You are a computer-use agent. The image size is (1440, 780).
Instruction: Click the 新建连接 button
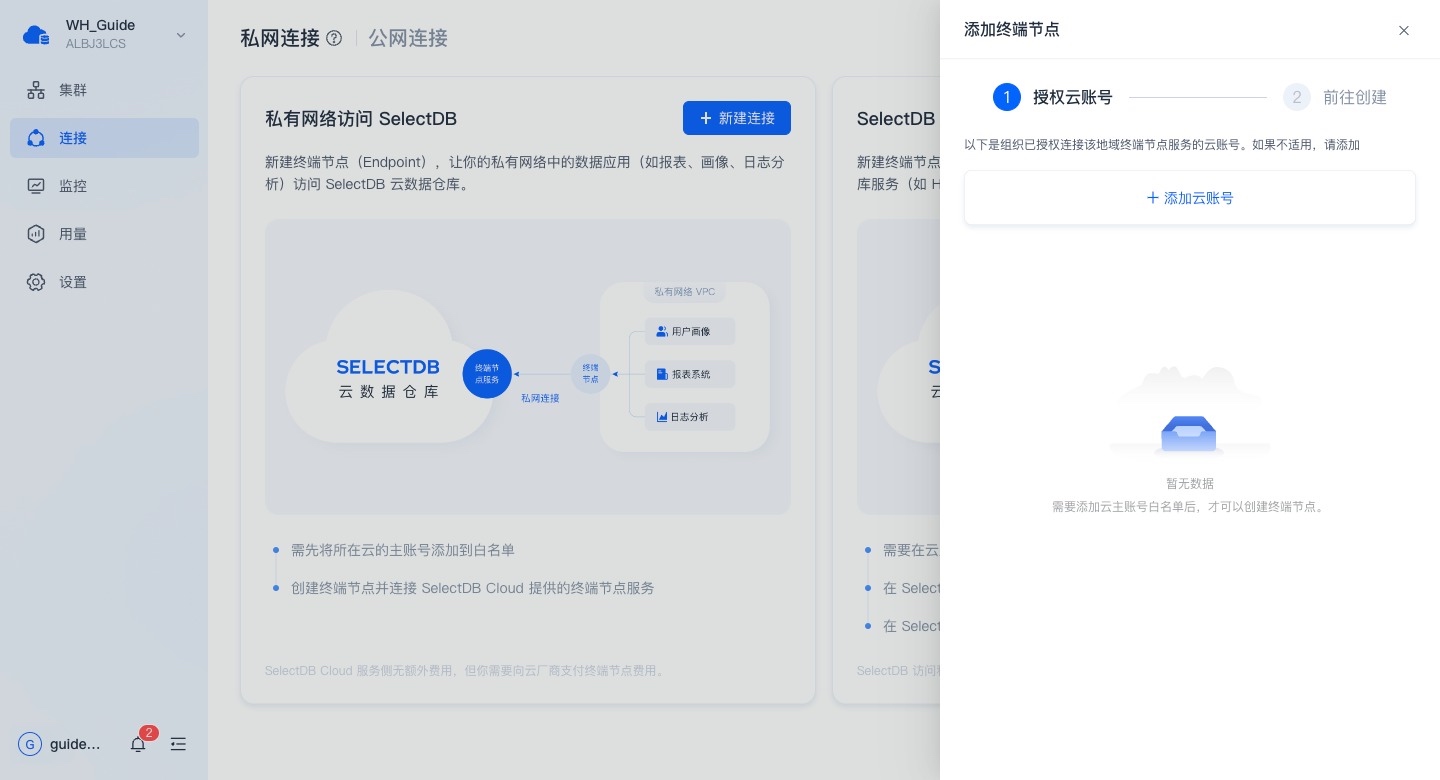737,118
